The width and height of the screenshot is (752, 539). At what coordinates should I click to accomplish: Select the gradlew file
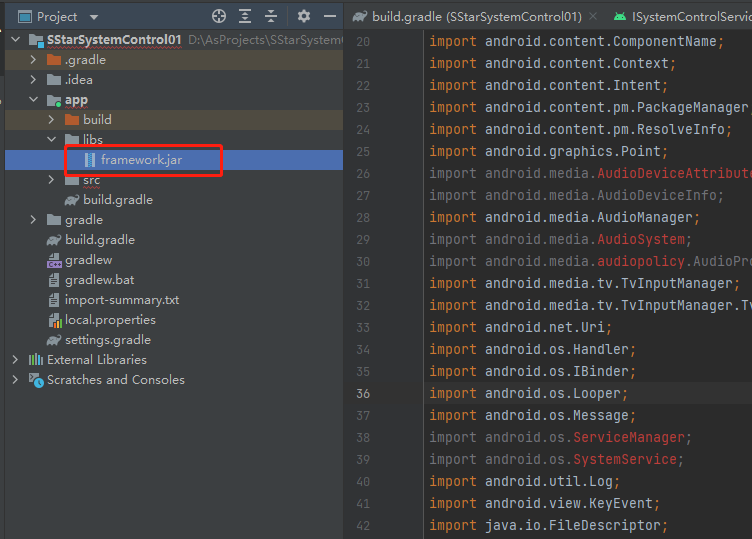click(89, 260)
